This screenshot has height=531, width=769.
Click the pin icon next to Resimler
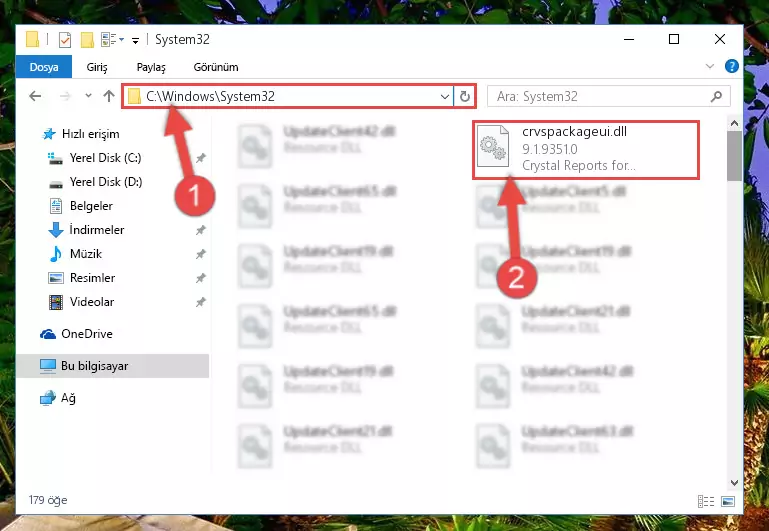pos(201,278)
